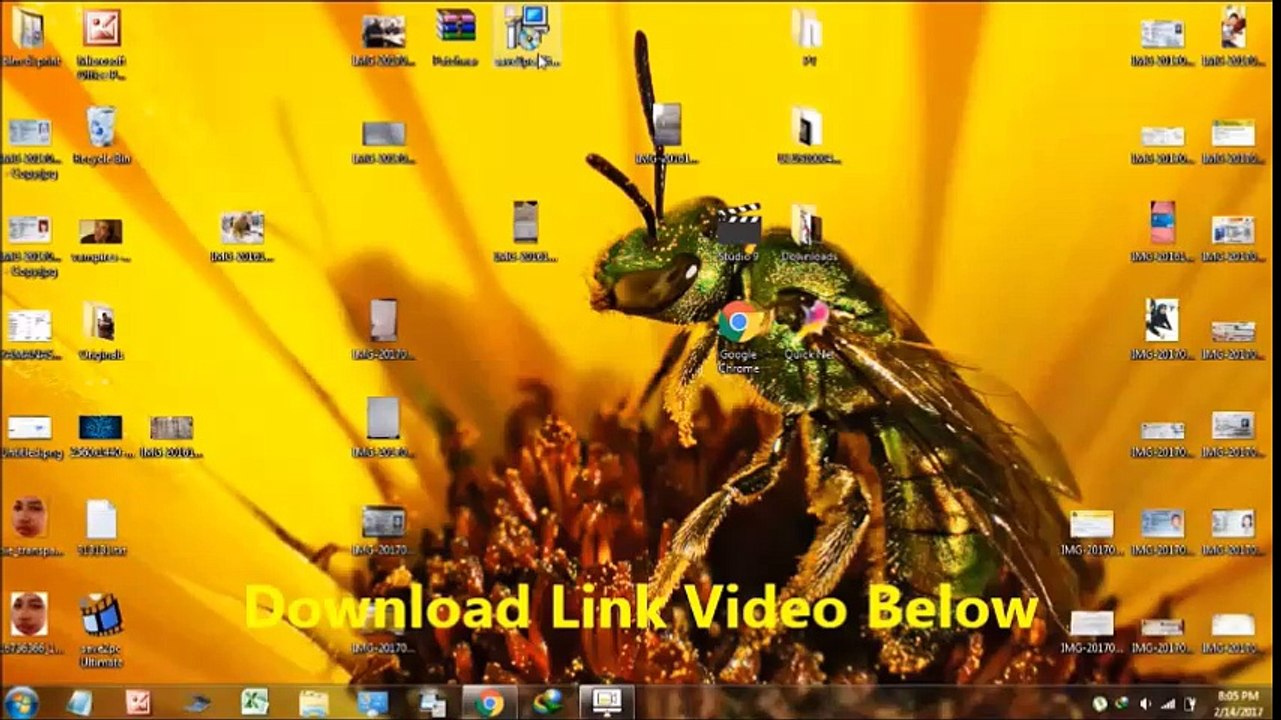
Task: Open the volume control in system tray
Action: pyautogui.click(x=1144, y=704)
